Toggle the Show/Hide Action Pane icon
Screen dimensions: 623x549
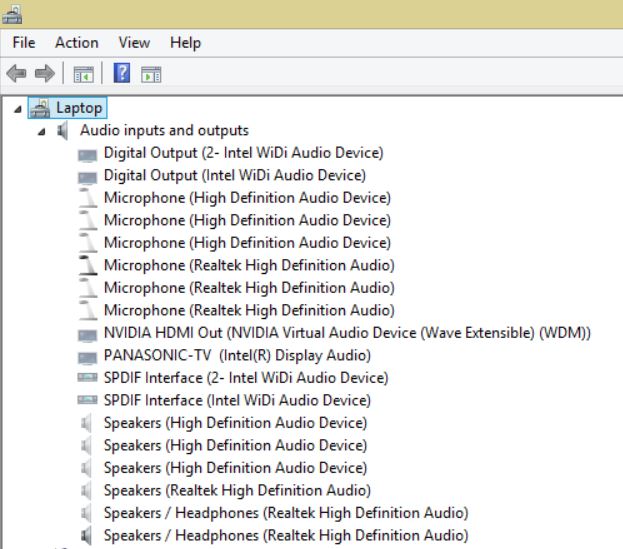click(x=151, y=73)
